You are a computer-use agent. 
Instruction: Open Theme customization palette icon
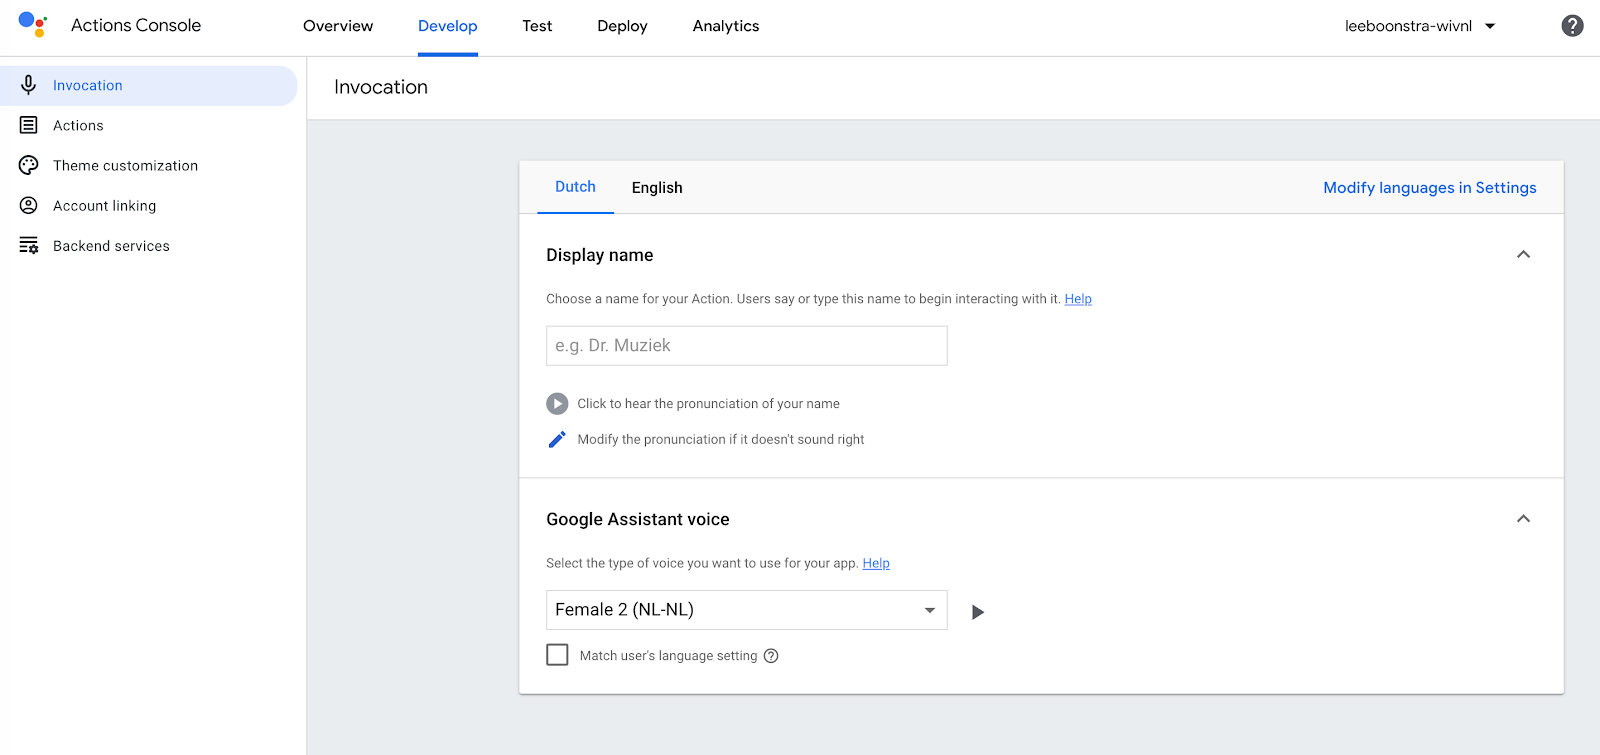(29, 165)
